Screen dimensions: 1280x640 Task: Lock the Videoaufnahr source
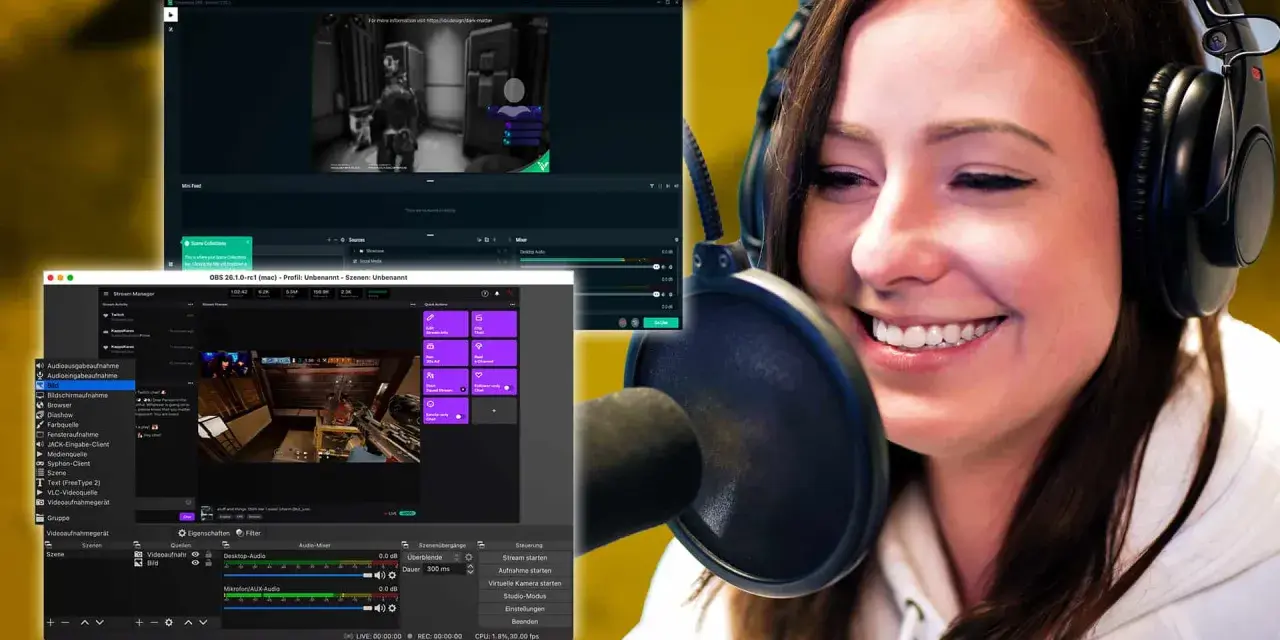(208, 554)
